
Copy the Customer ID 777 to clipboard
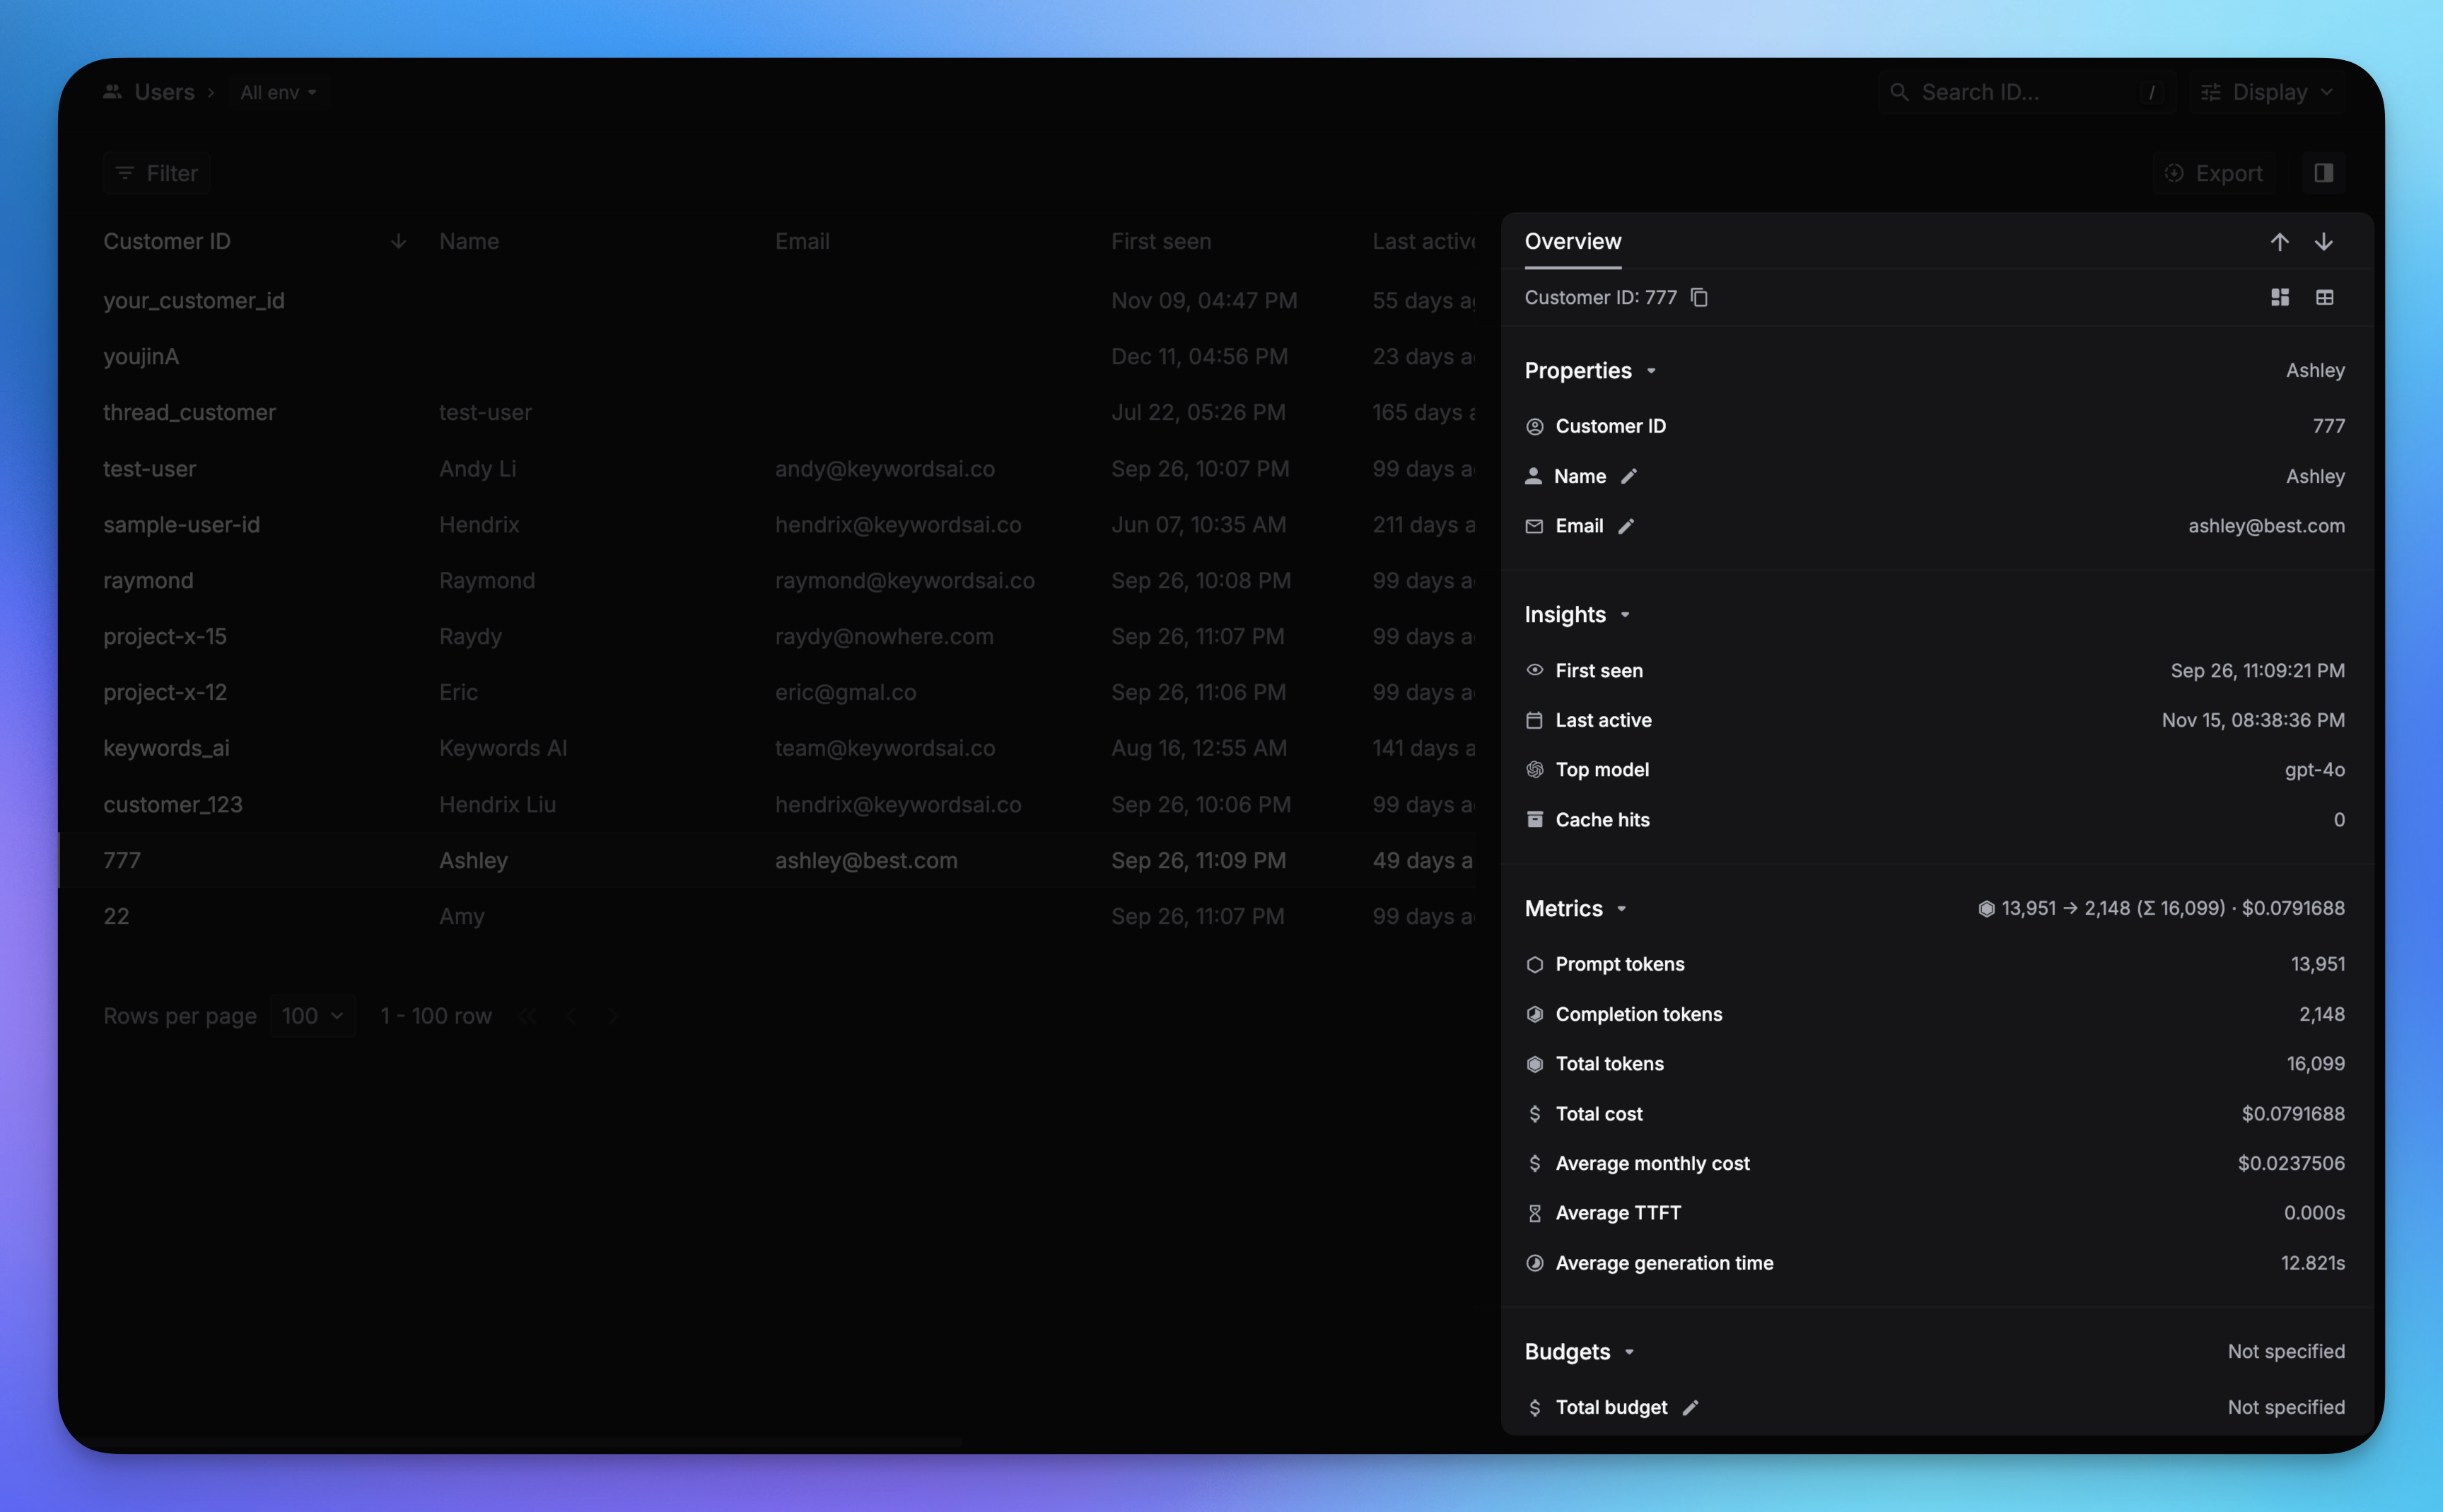(1699, 297)
